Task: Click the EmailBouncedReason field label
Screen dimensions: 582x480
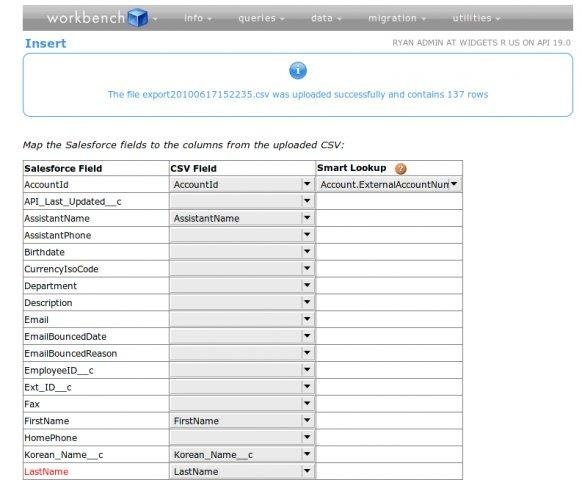Action: (71, 353)
